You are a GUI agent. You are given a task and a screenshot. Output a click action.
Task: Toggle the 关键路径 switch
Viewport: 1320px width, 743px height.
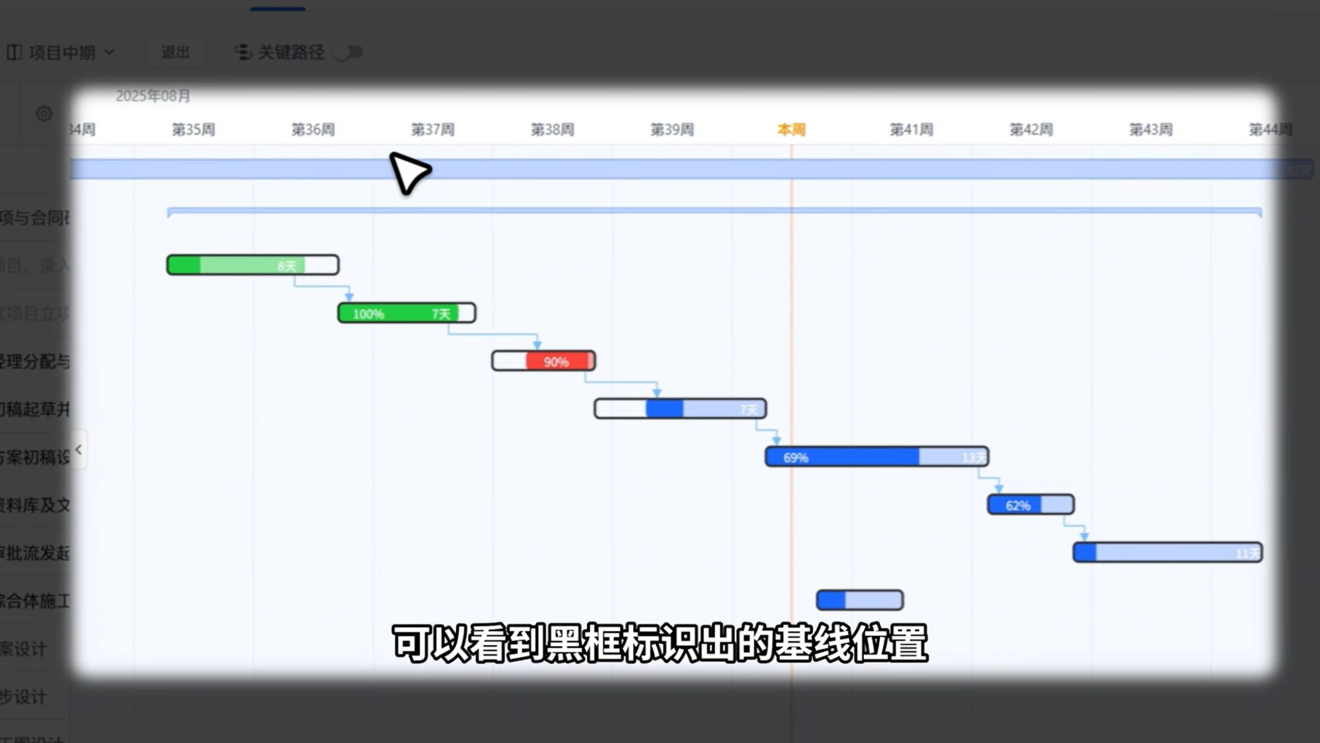tap(348, 52)
